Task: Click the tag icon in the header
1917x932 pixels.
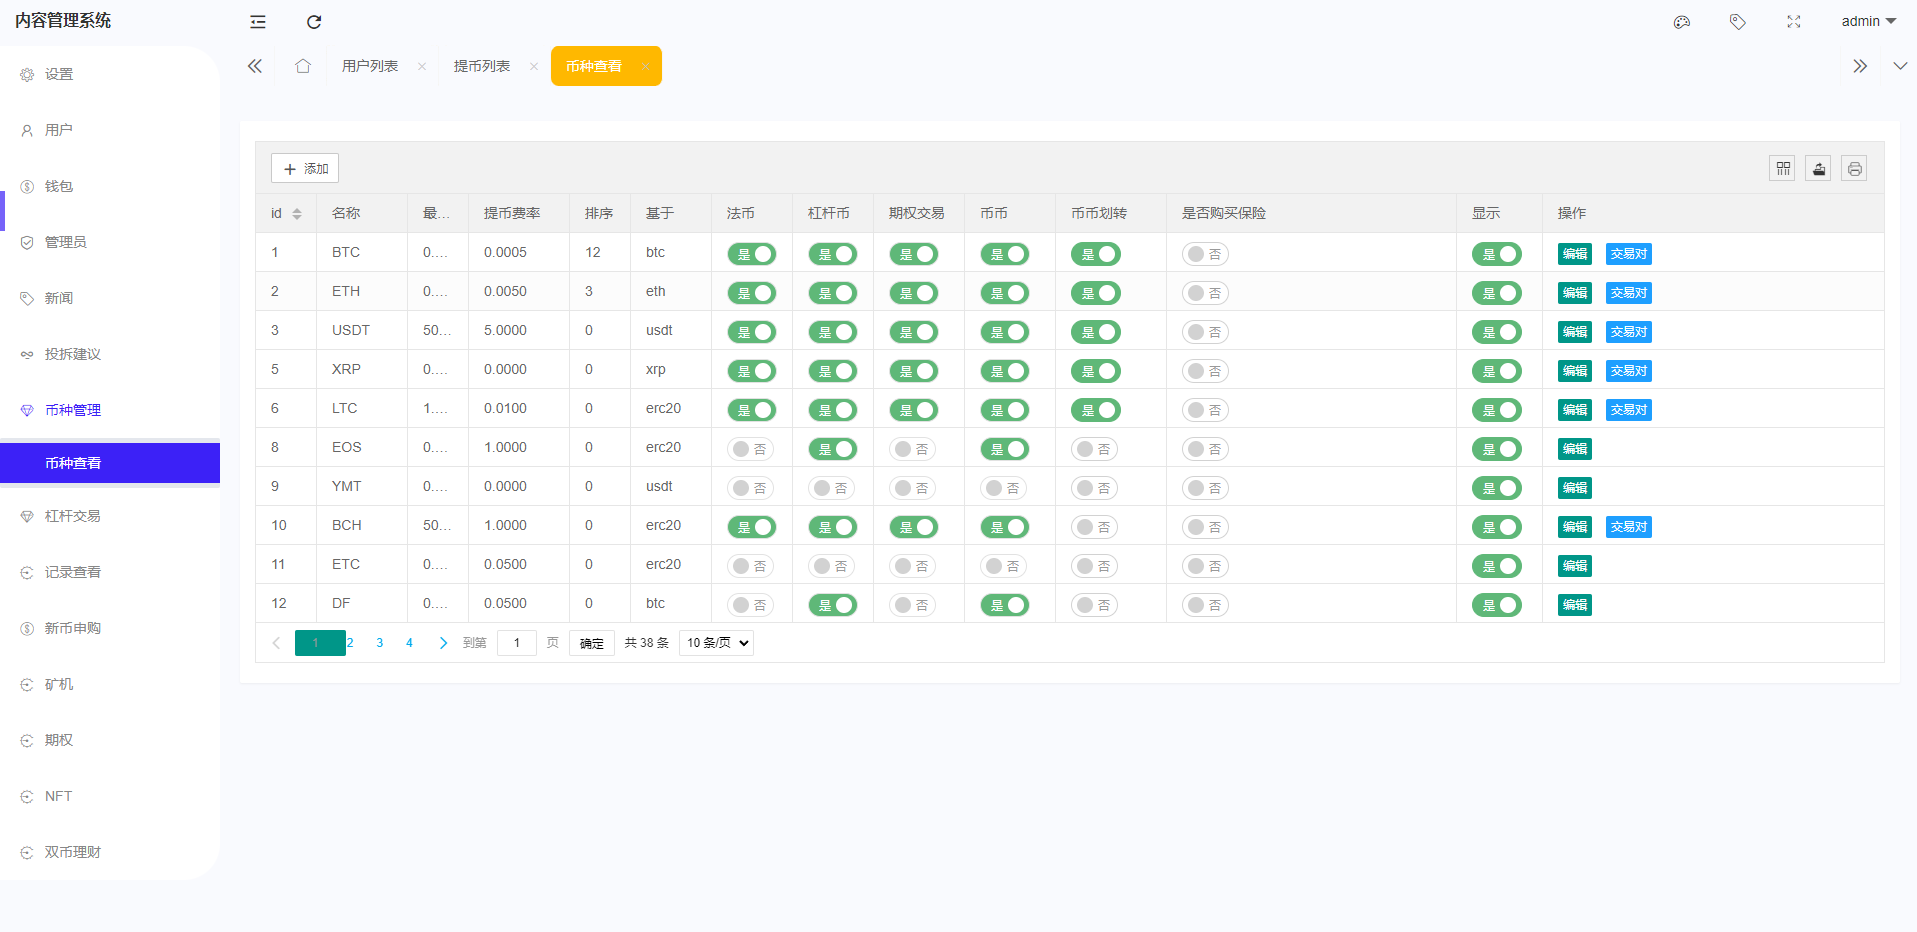Action: (x=1737, y=21)
